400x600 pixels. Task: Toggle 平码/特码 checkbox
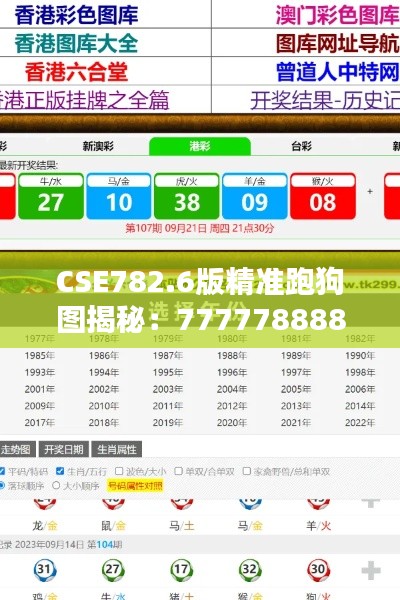click(x=2, y=471)
